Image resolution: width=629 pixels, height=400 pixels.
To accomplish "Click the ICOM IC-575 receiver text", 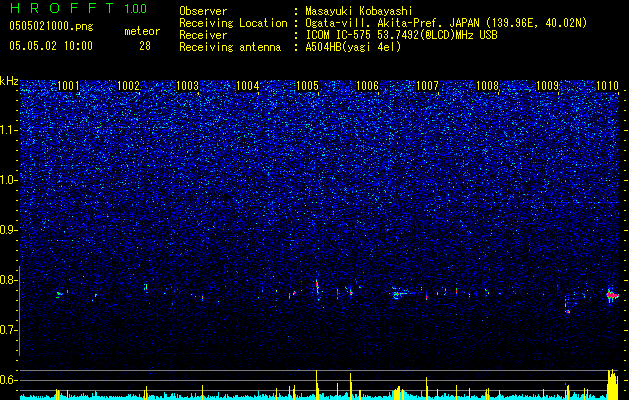I will click(401, 35).
